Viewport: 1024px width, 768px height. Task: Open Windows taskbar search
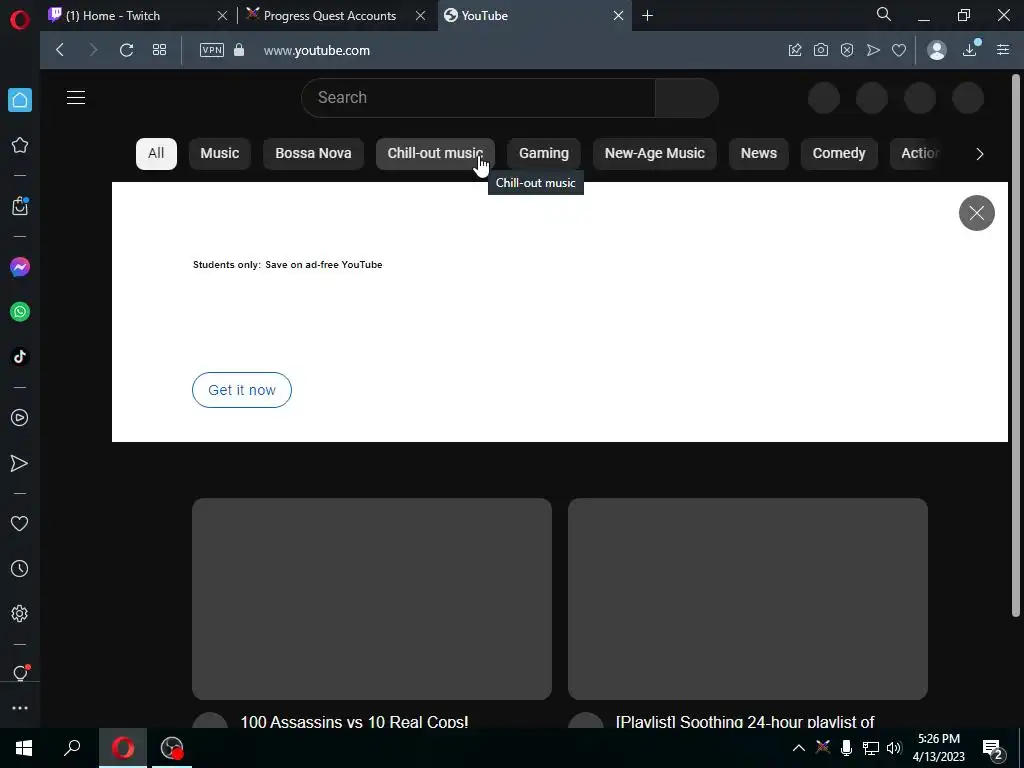click(x=72, y=748)
